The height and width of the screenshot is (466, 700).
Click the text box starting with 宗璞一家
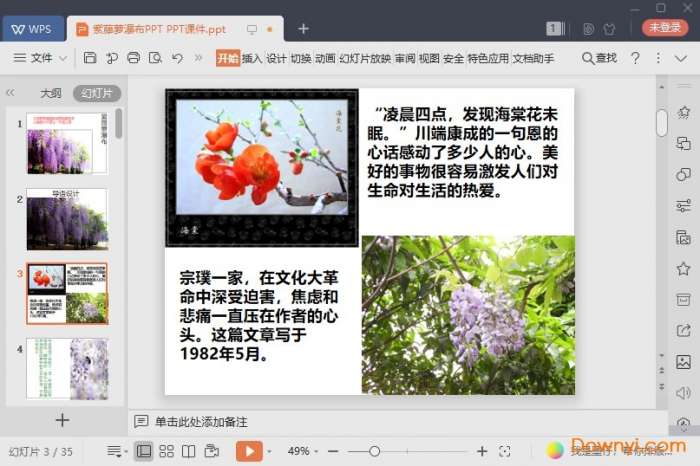[259, 316]
